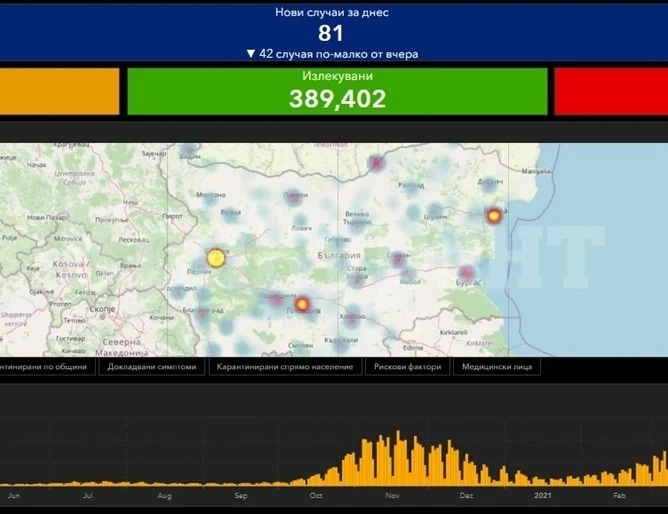The image size is (668, 514).
Task: Click the Sep label on chart axis
Action: [241, 496]
